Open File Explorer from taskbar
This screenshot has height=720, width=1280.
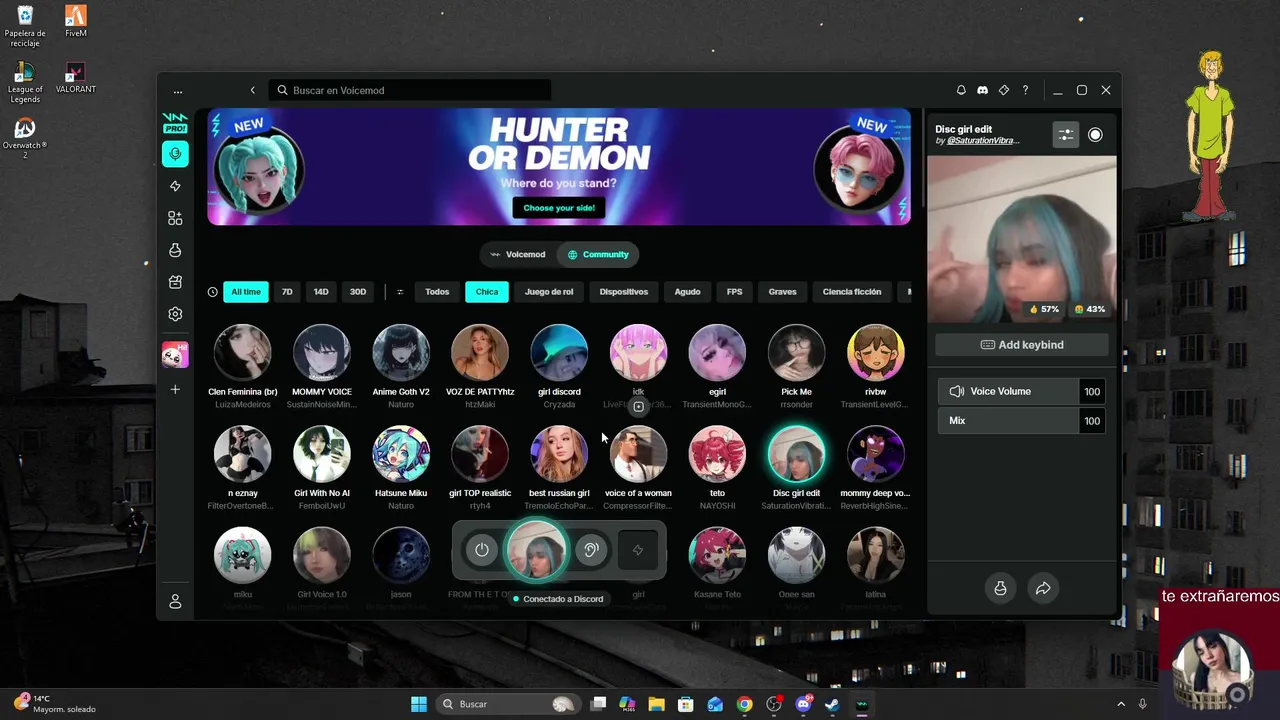656,704
